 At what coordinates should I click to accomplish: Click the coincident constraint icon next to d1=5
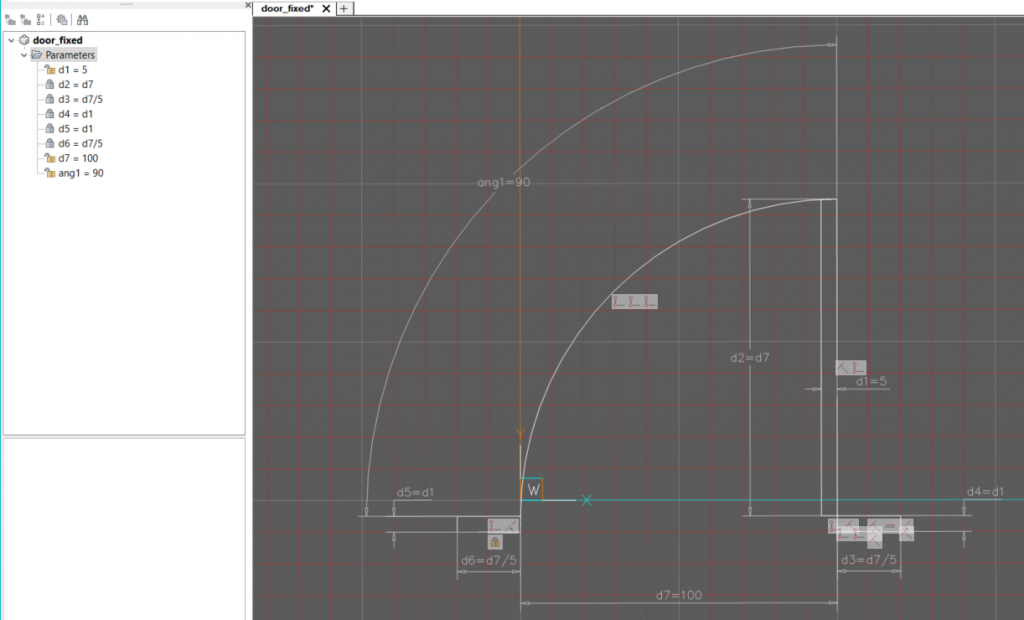(858, 368)
